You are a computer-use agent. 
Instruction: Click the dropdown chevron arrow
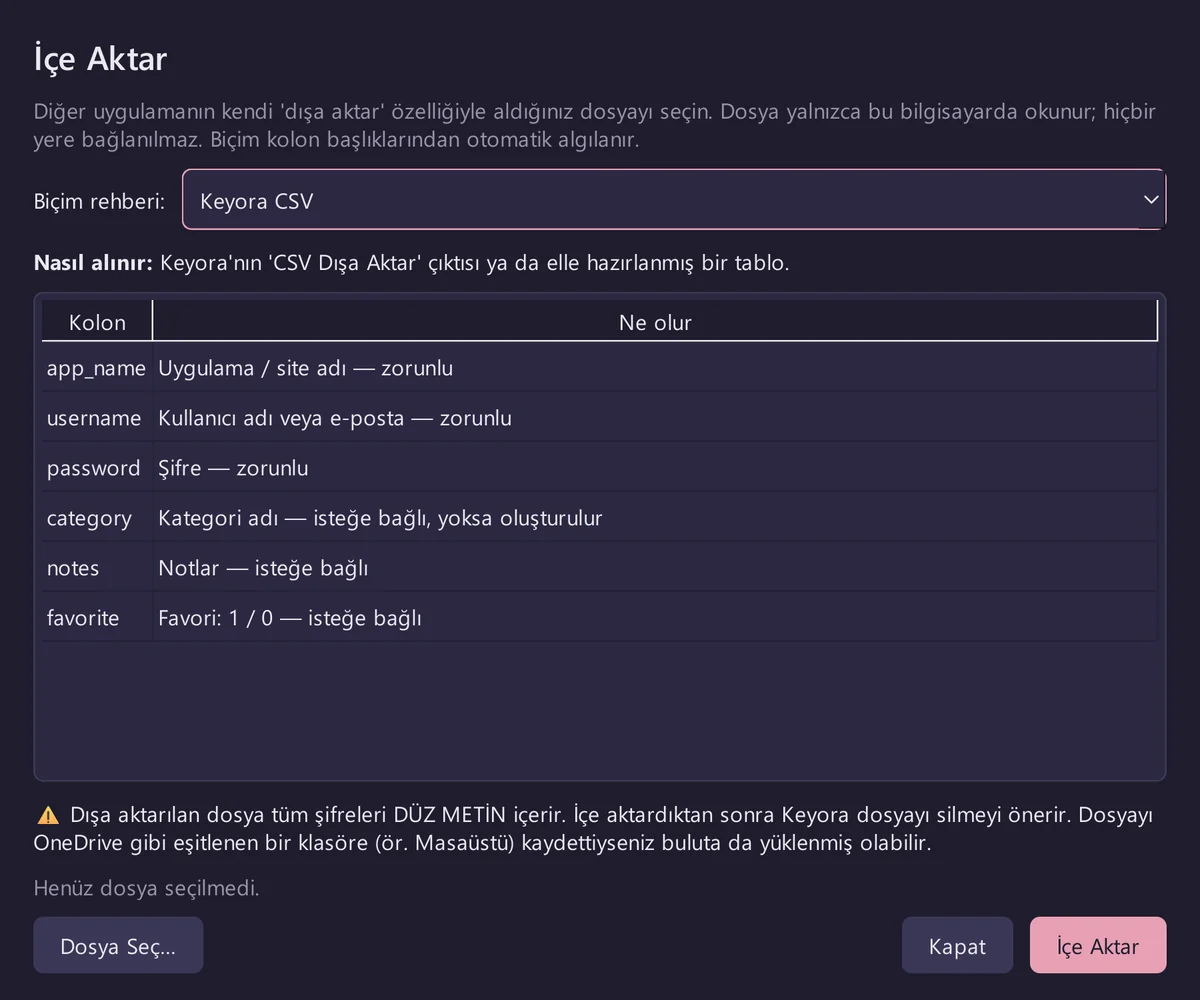click(1150, 200)
